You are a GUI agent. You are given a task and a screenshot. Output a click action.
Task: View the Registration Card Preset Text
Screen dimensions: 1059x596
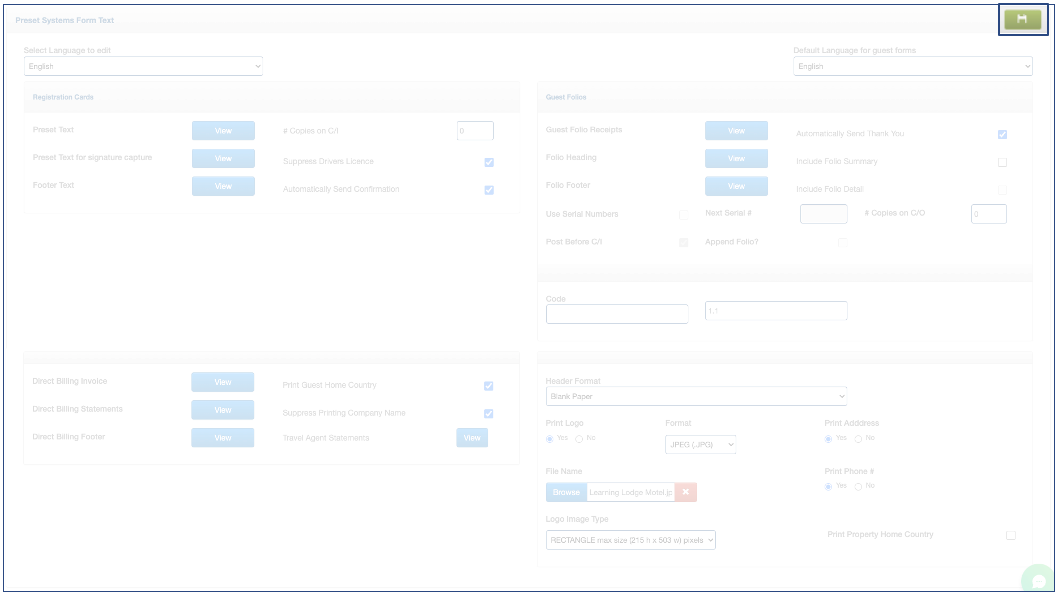click(x=223, y=130)
